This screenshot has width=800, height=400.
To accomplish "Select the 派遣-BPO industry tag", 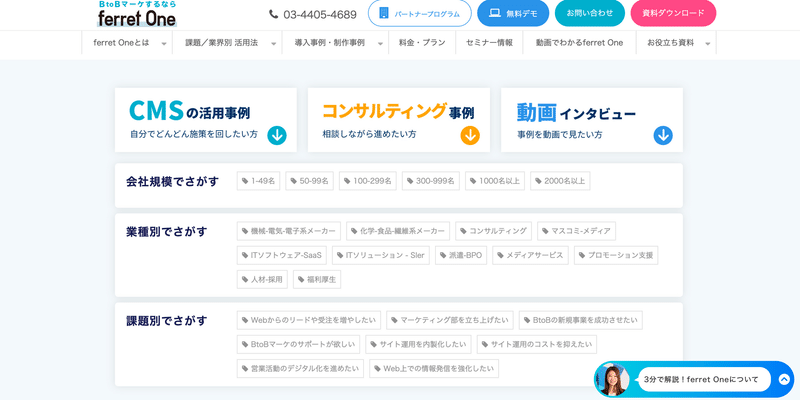I will [461, 255].
